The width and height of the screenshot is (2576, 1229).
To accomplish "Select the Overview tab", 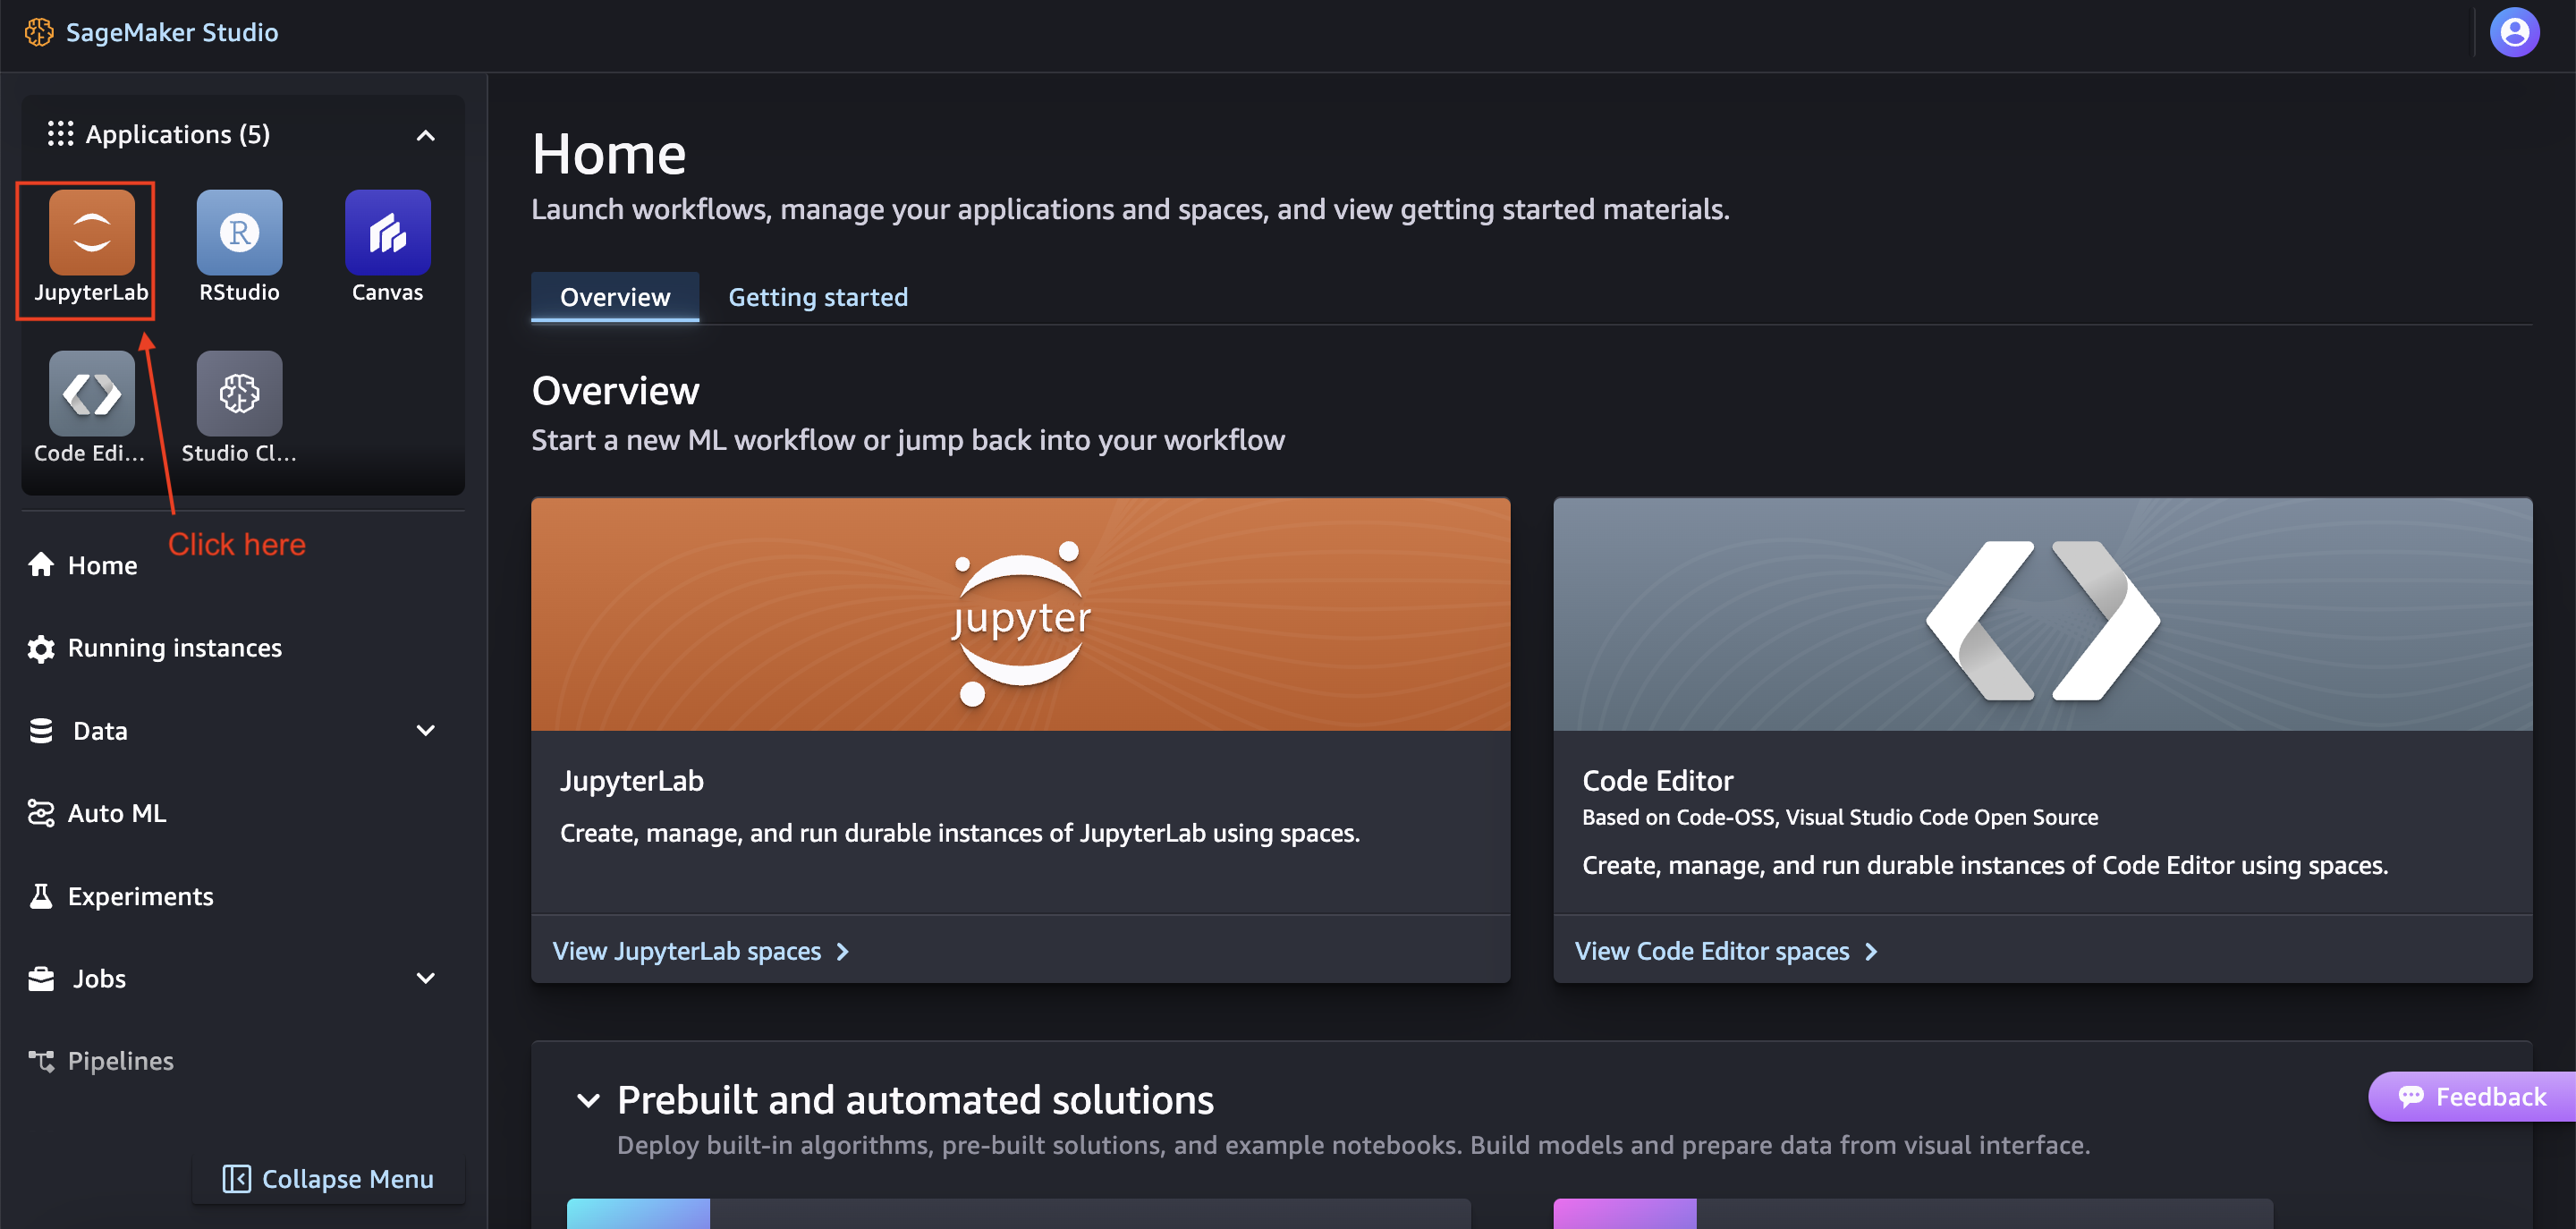I will coord(614,297).
